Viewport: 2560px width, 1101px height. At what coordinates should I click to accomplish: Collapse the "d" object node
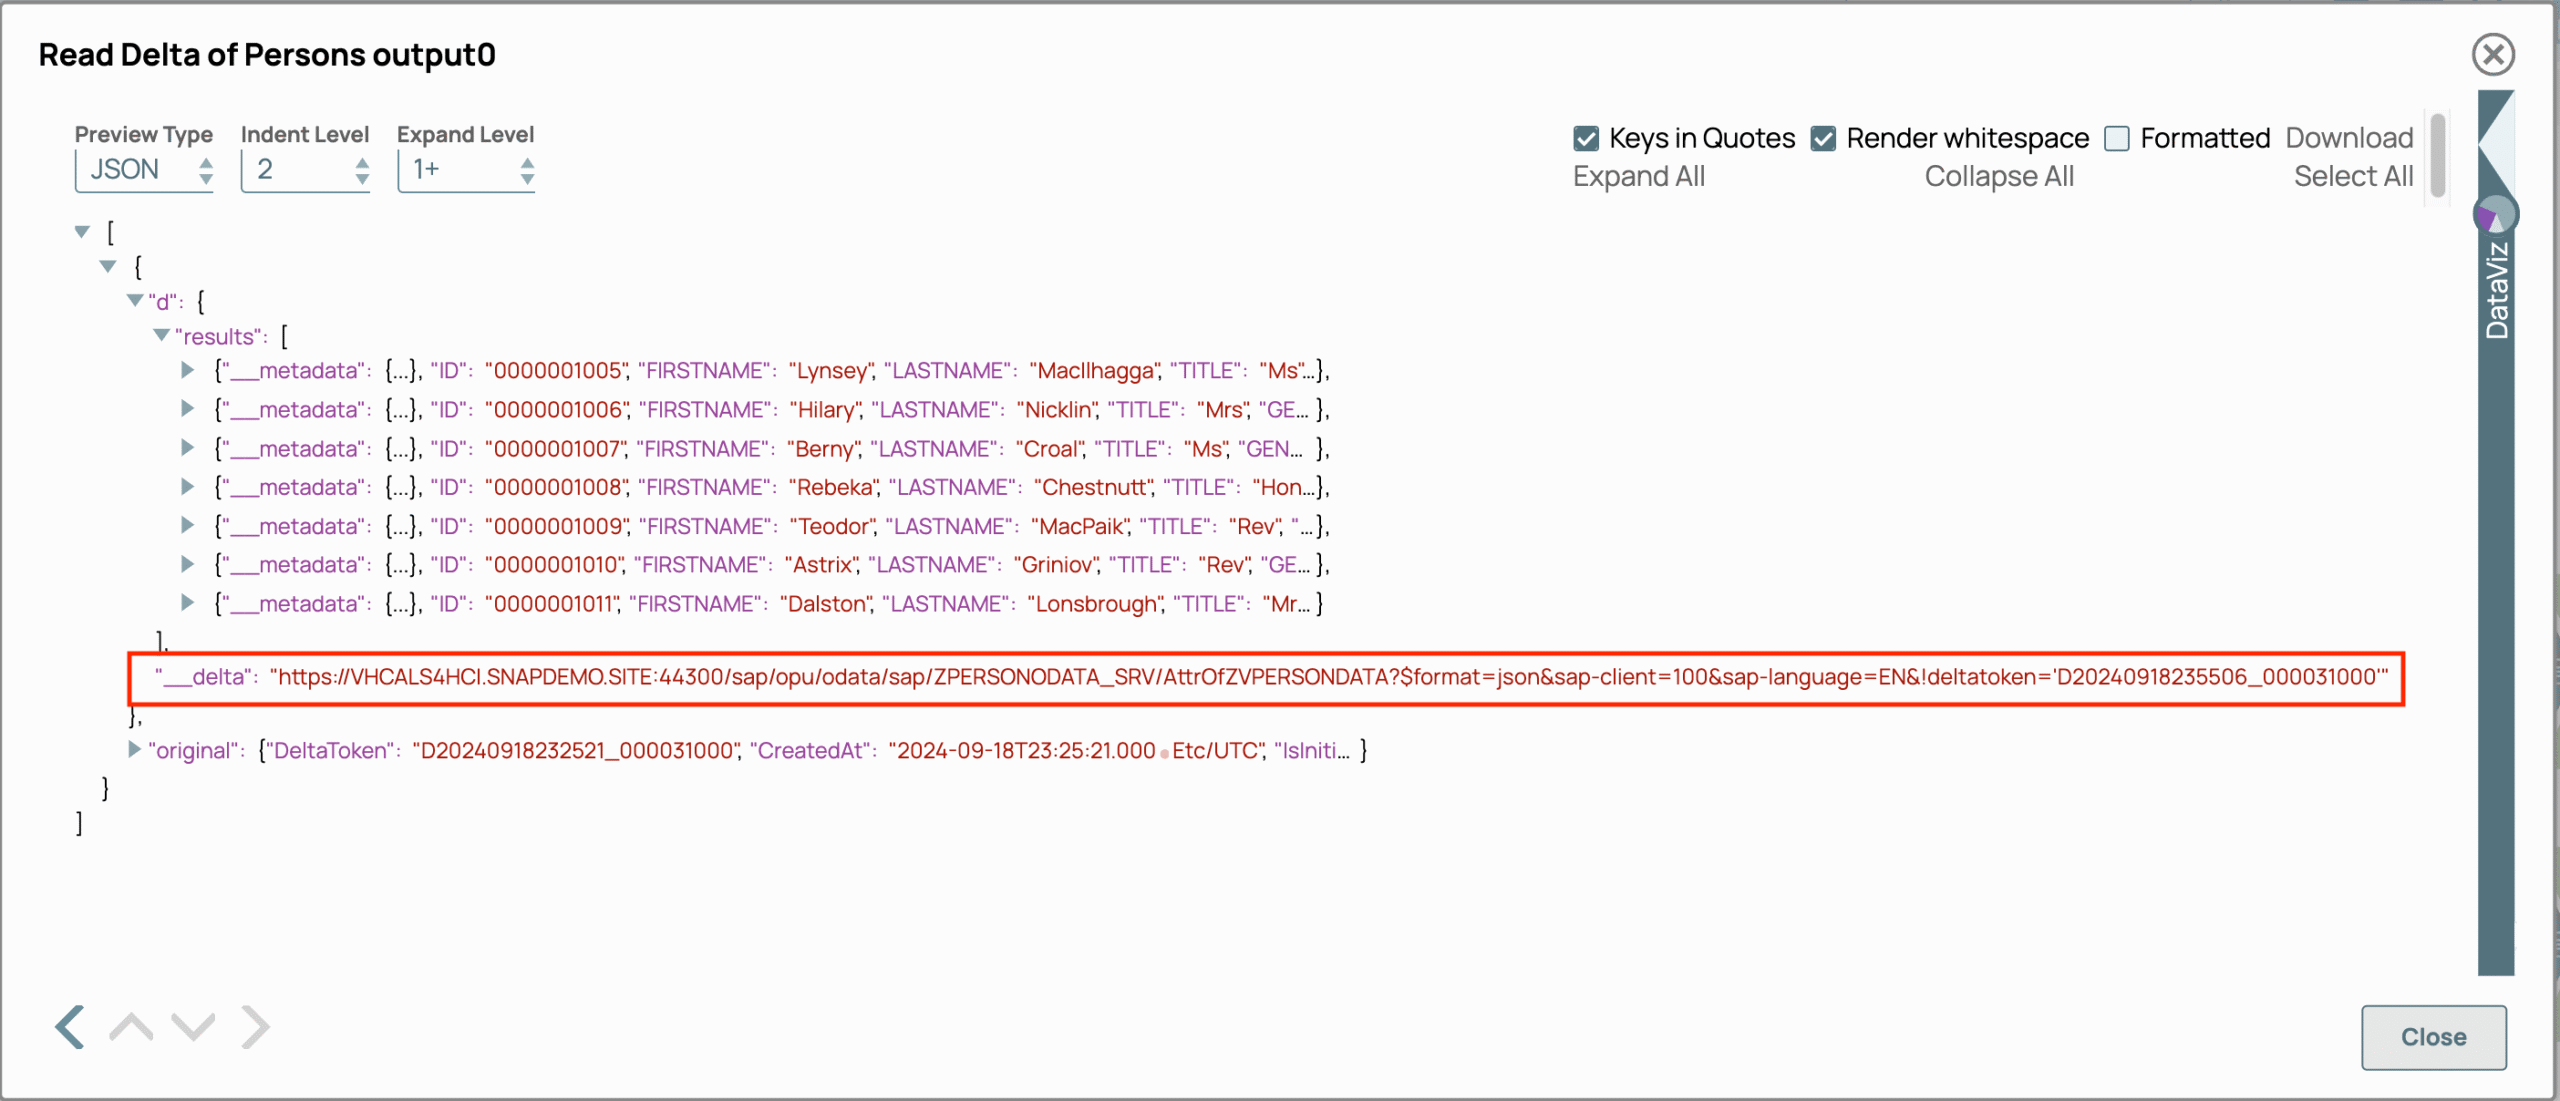coord(135,300)
